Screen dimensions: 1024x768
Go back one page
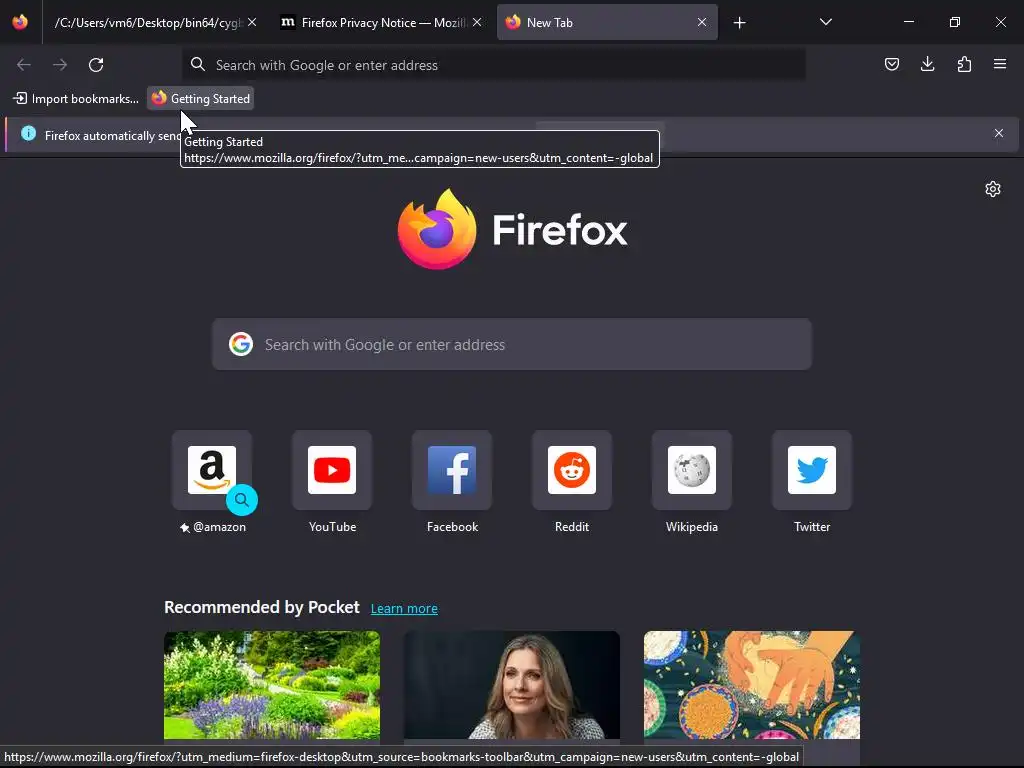click(x=24, y=65)
